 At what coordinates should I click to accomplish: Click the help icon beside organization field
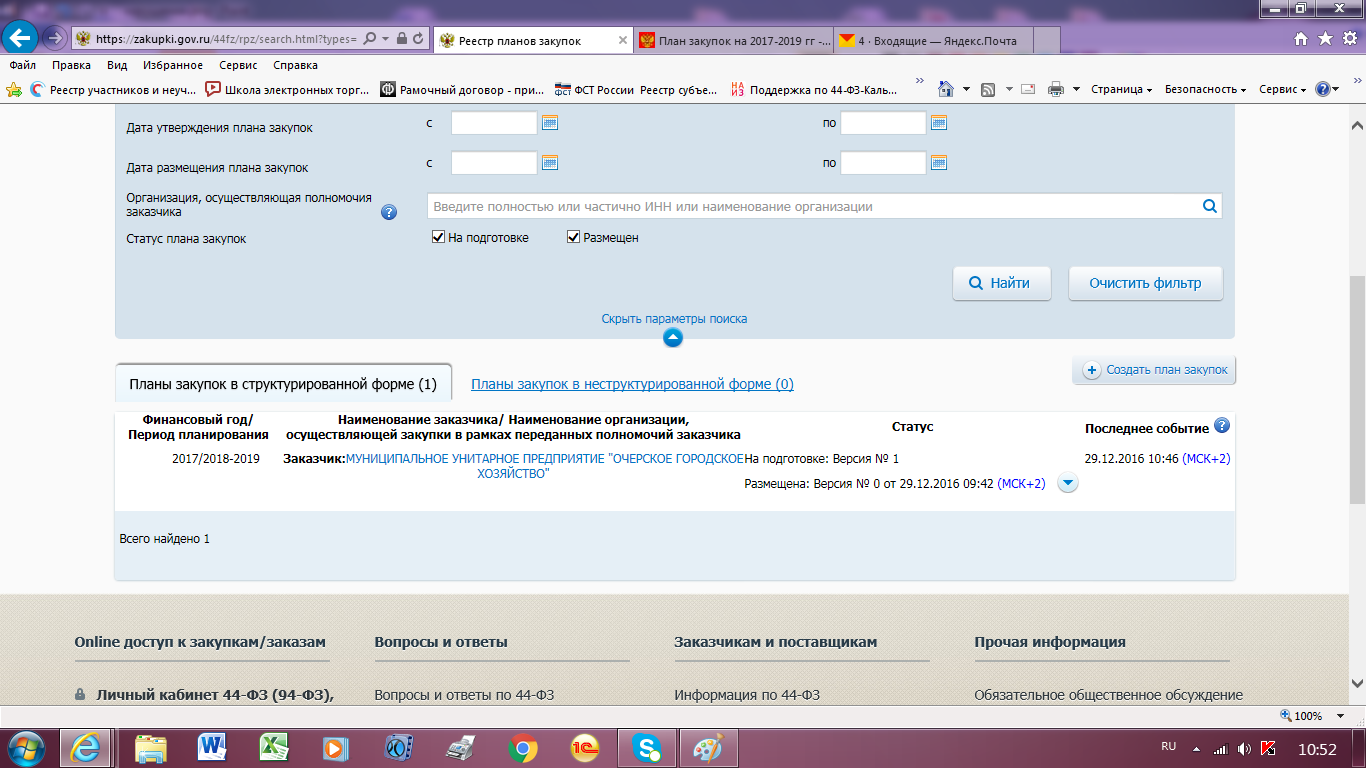pos(389,212)
